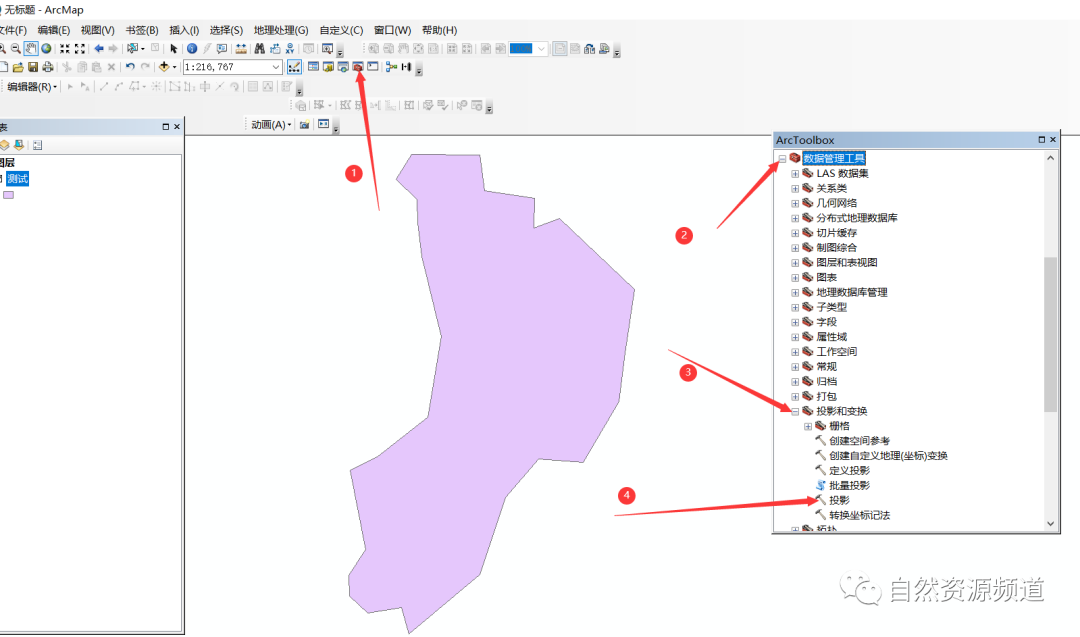Toggle List By Drawing Order in contents panel
This screenshot has width=1080, height=637.
point(5,145)
